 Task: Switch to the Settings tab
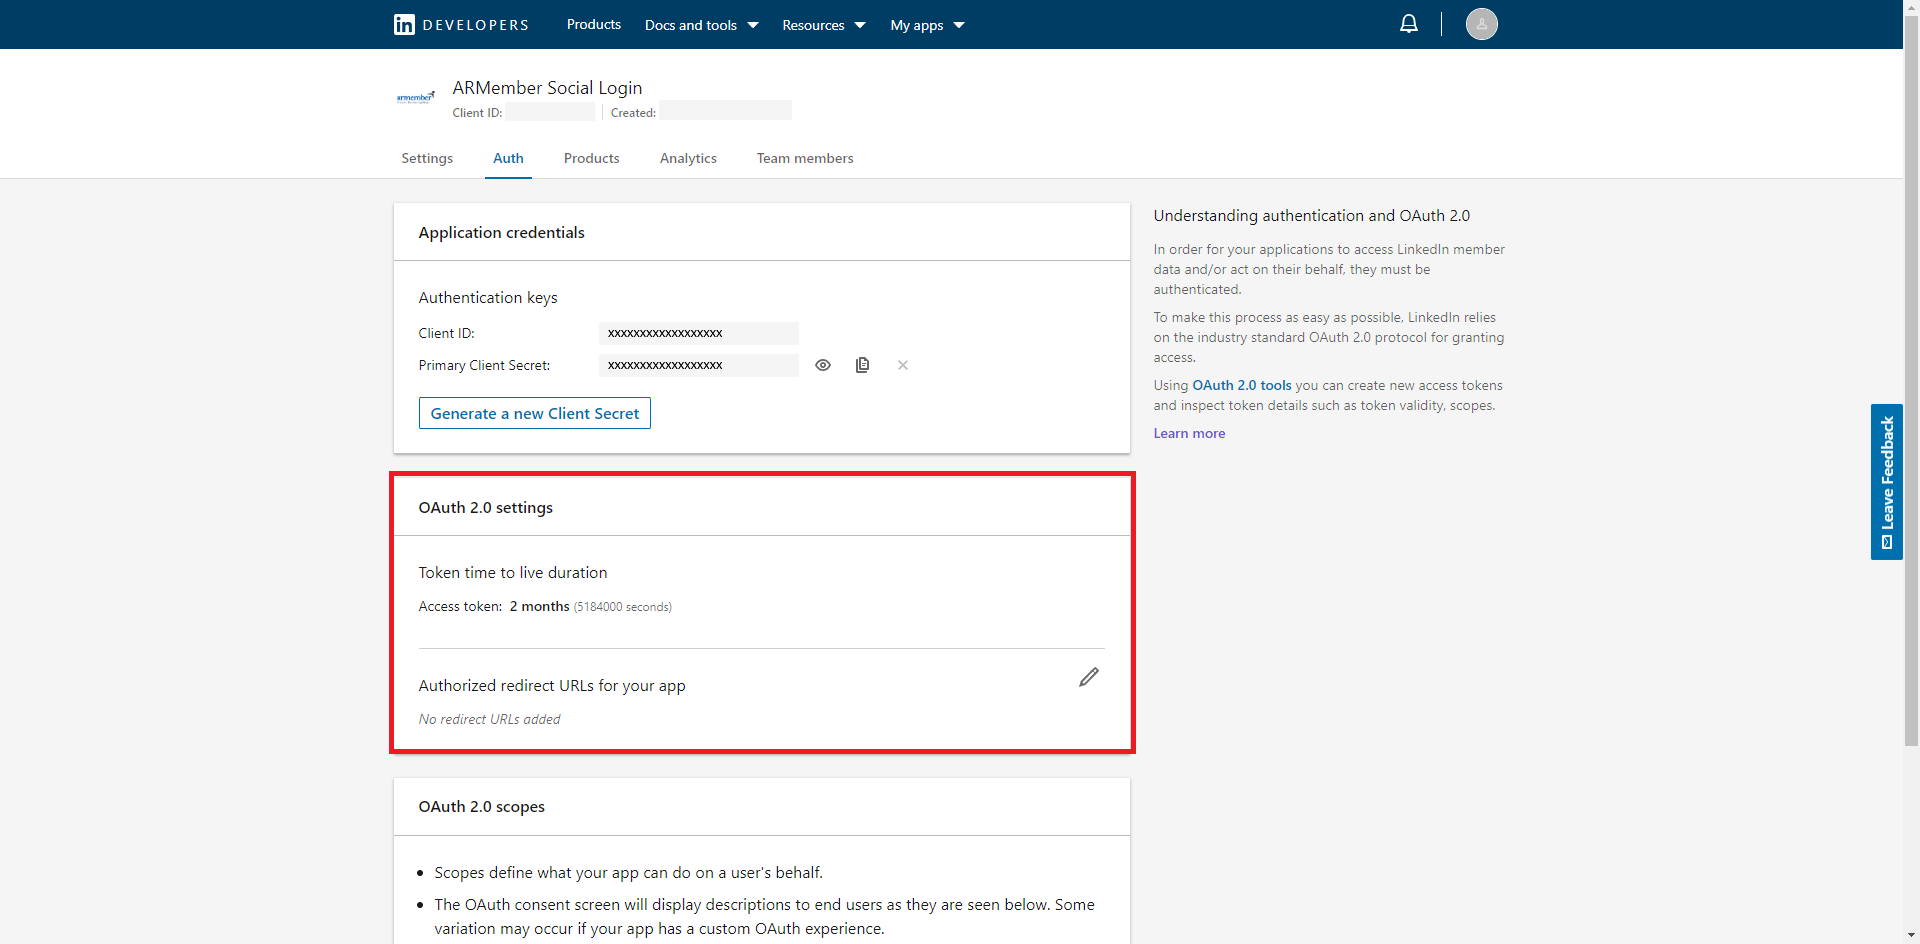(426, 158)
